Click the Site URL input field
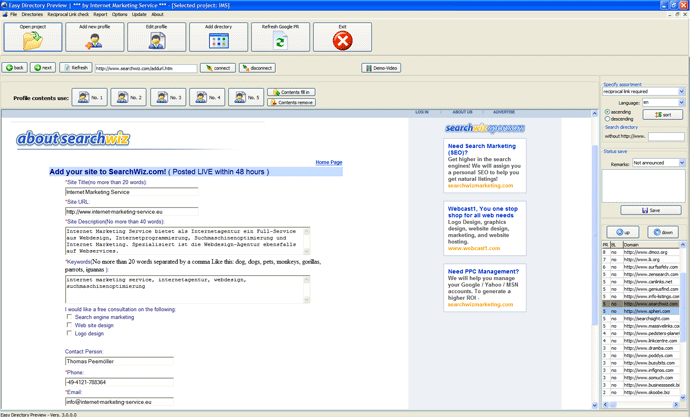Viewport: 690px width, 417px height. click(x=132, y=212)
